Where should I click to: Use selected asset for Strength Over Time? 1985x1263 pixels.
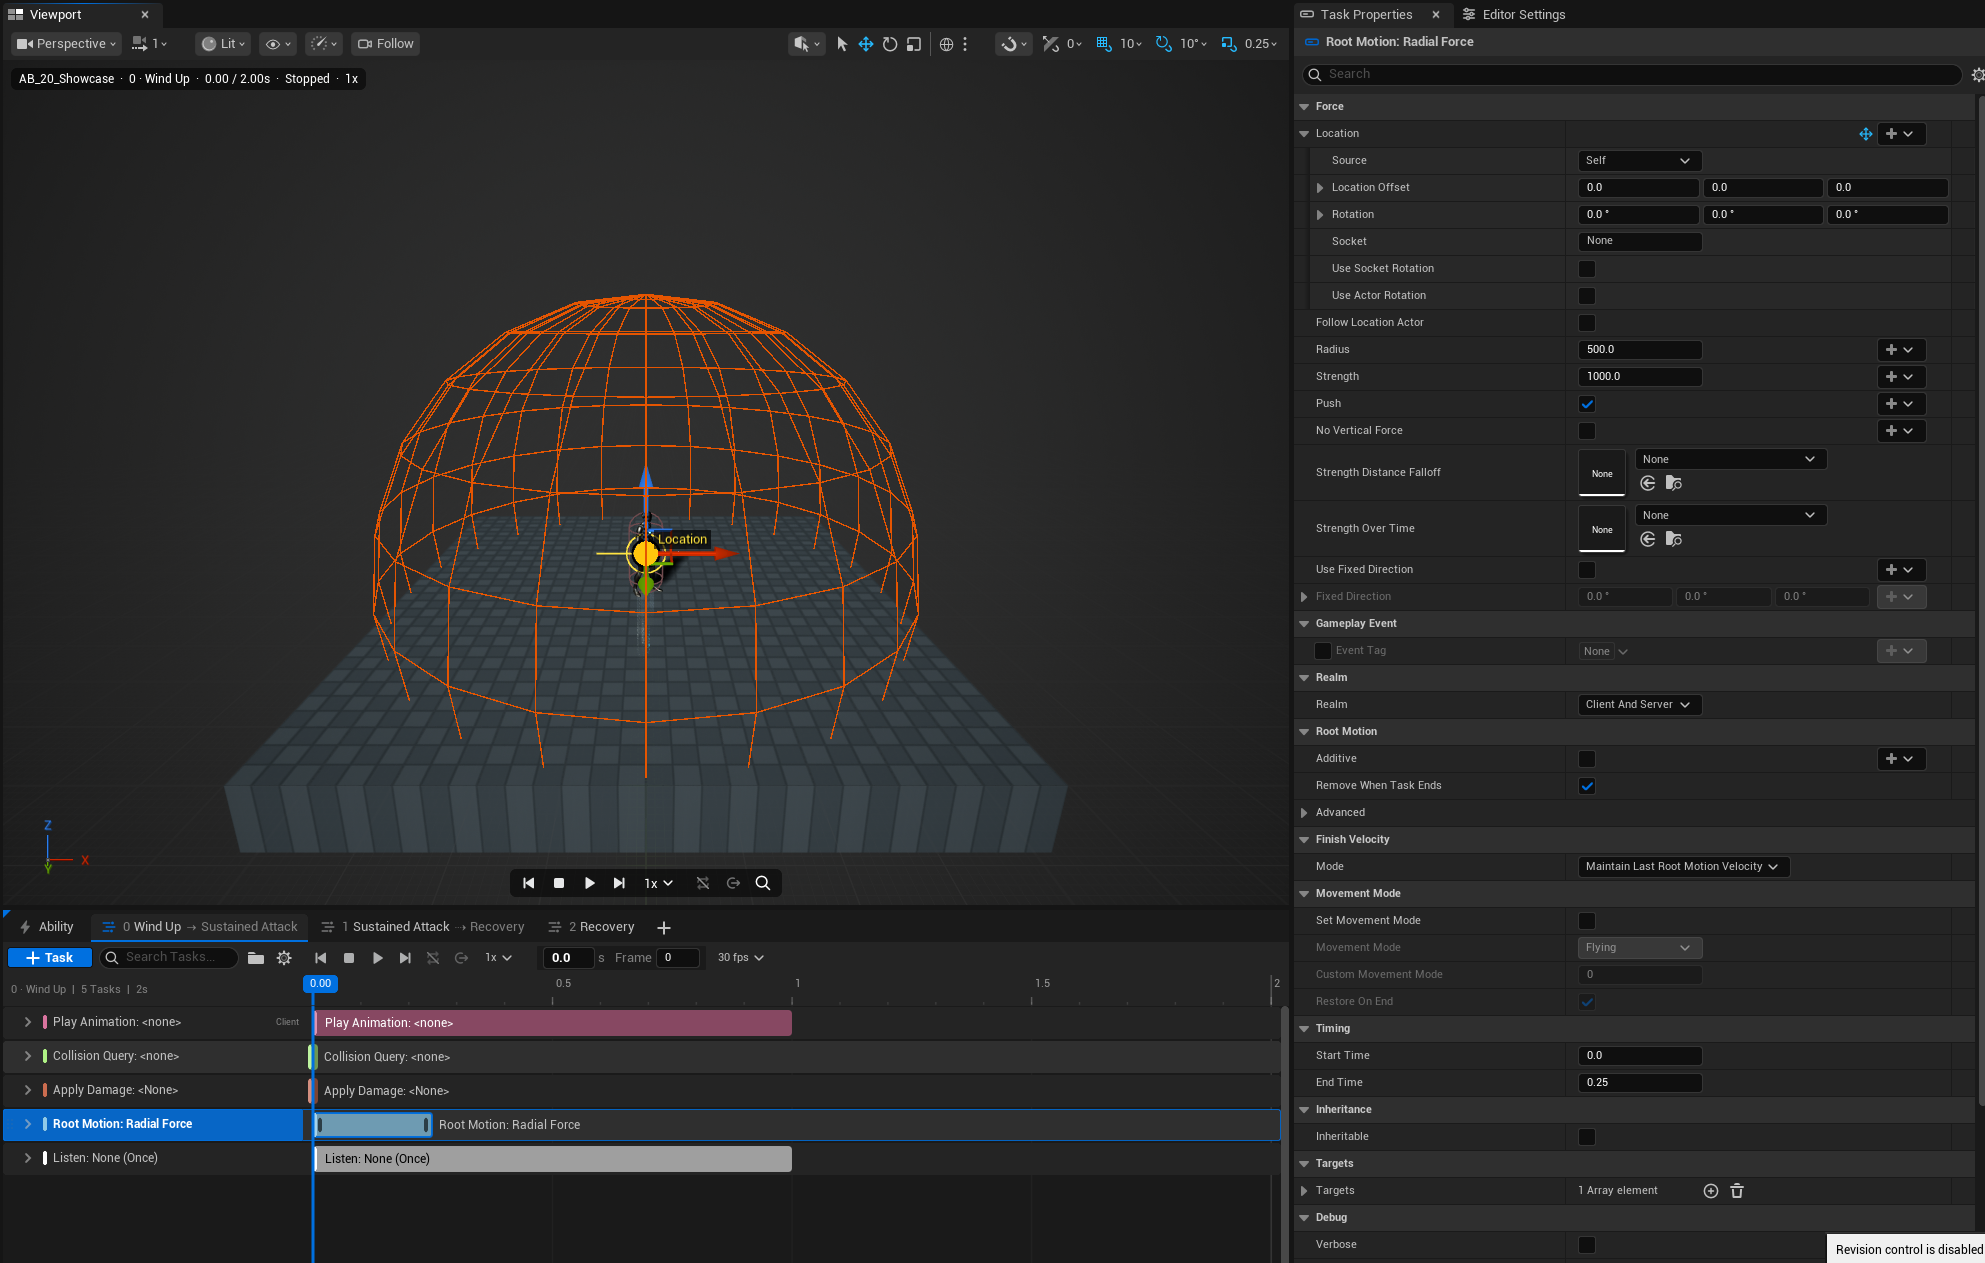pyautogui.click(x=1648, y=540)
